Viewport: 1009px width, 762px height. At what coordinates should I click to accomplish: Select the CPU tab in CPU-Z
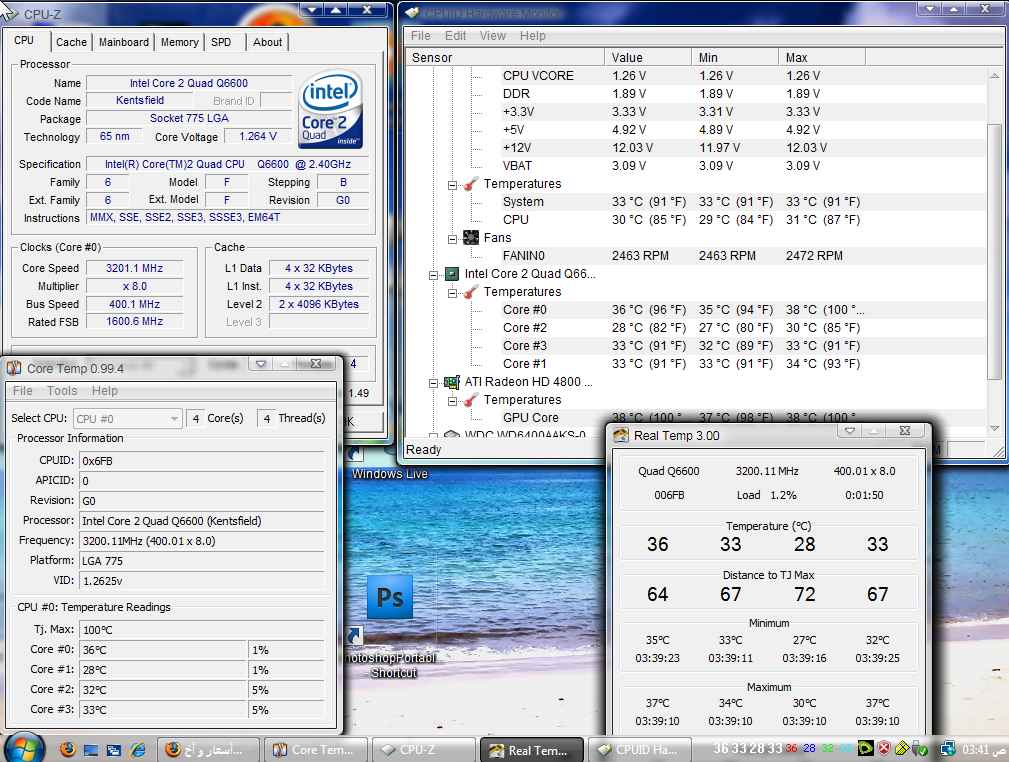(x=24, y=40)
